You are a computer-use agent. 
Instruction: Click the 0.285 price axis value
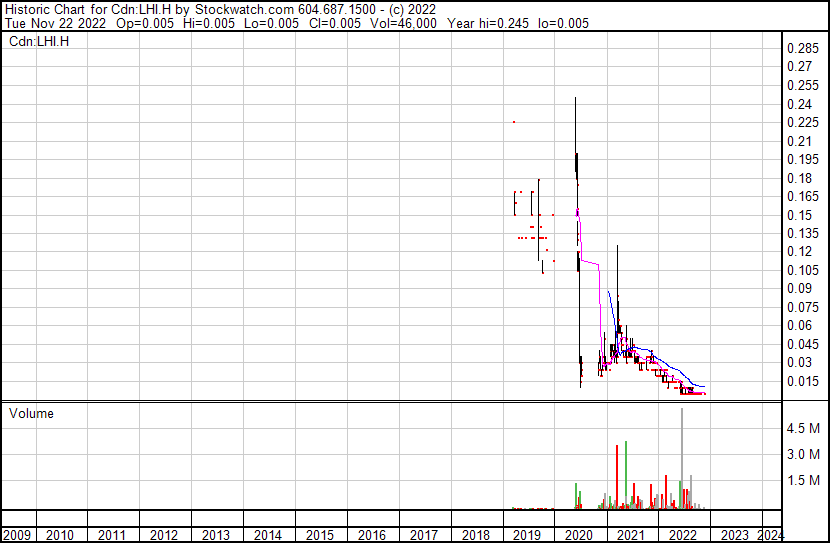click(x=802, y=49)
